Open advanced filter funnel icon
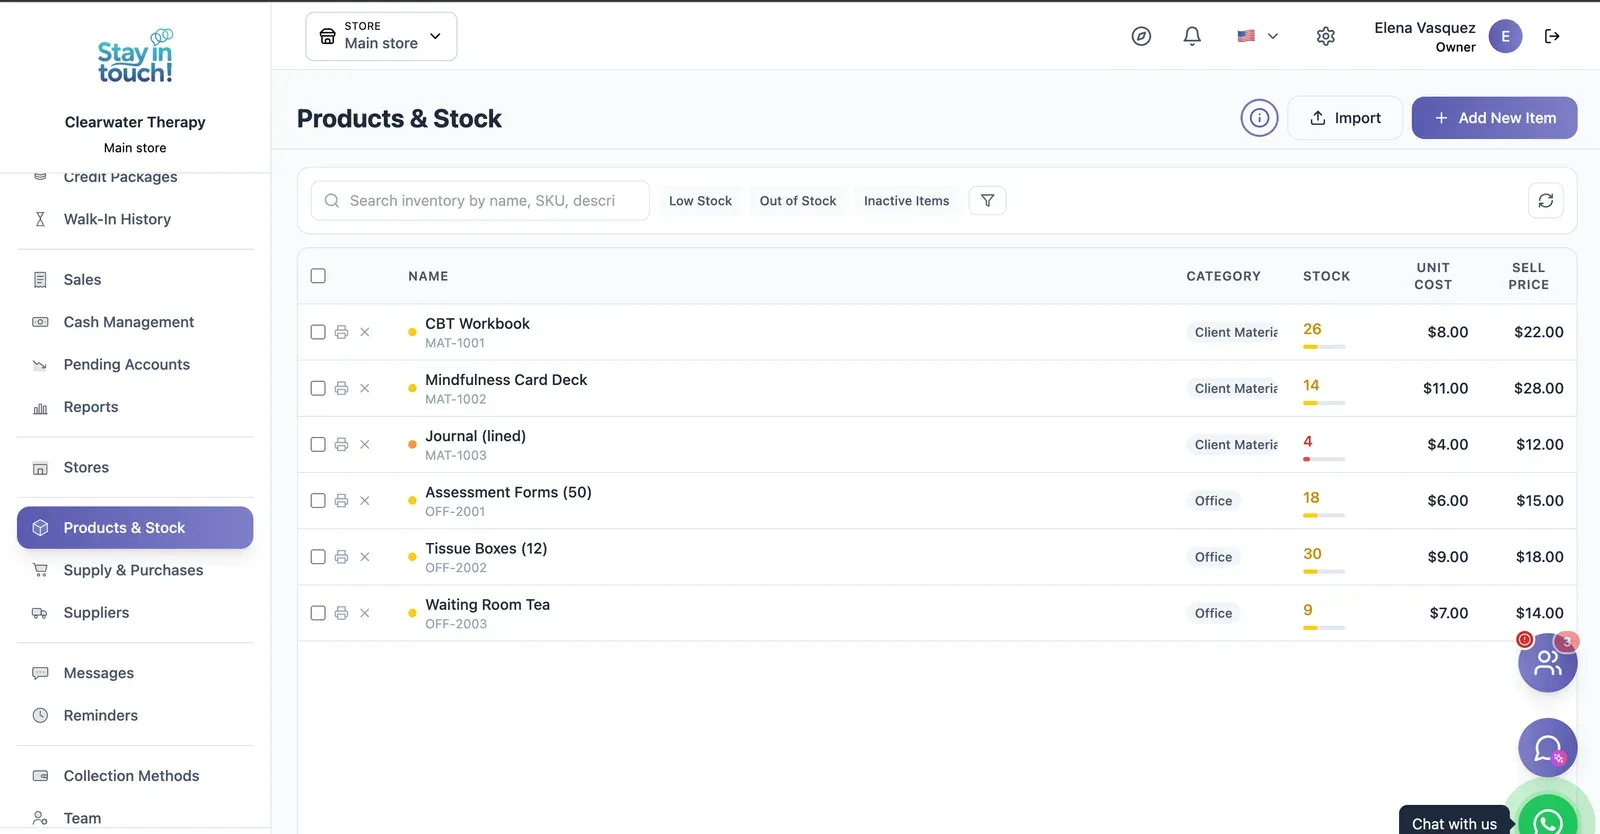The width and height of the screenshot is (1600, 834). [988, 200]
